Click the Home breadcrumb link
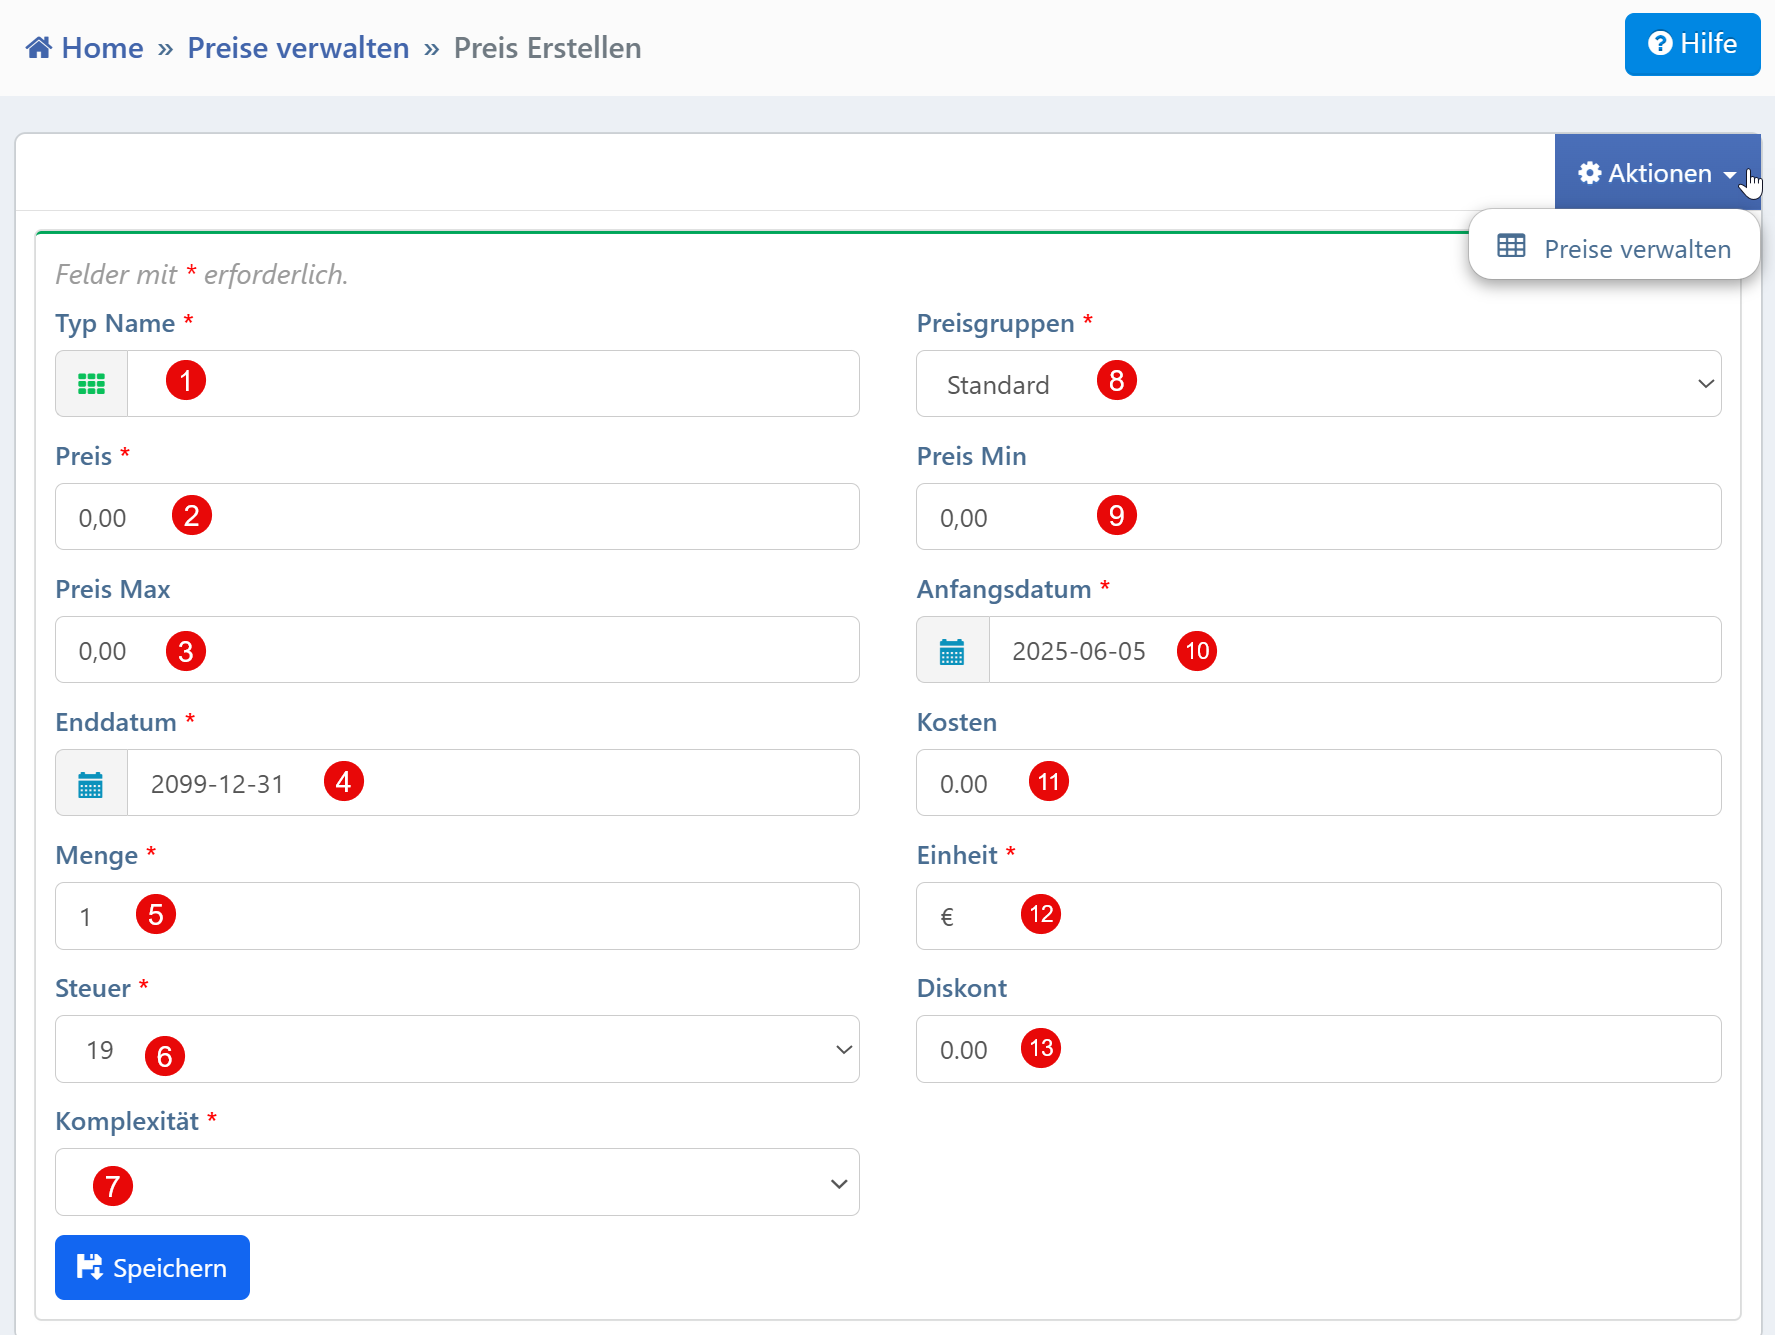 102,48
